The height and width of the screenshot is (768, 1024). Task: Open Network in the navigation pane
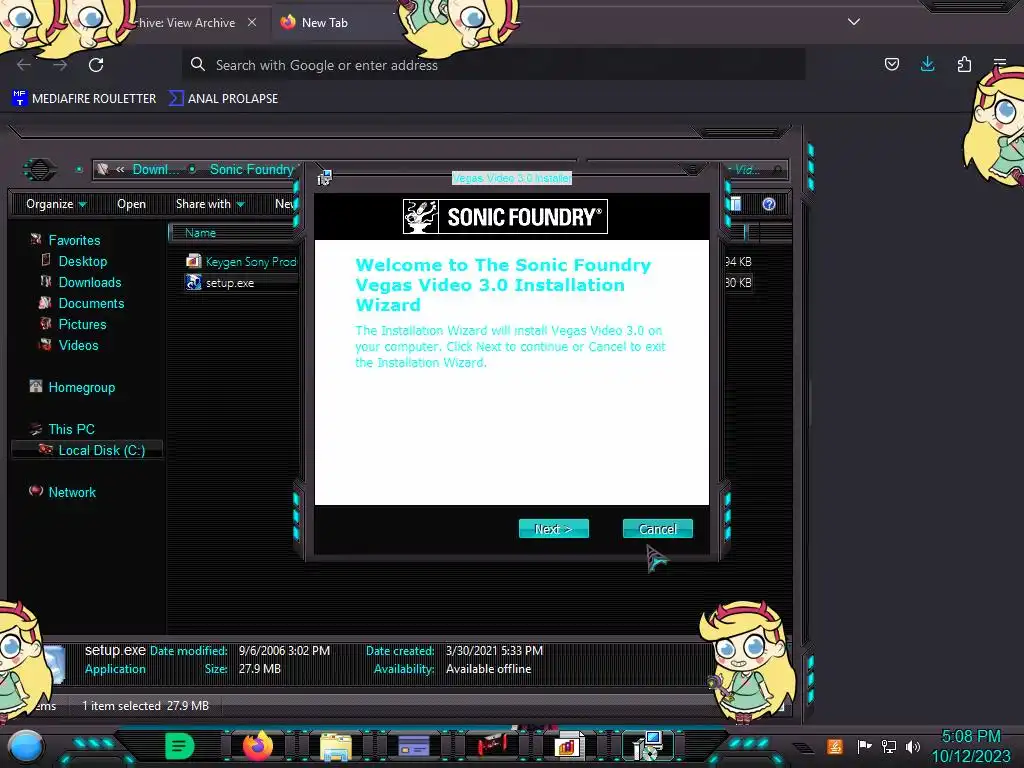point(72,492)
